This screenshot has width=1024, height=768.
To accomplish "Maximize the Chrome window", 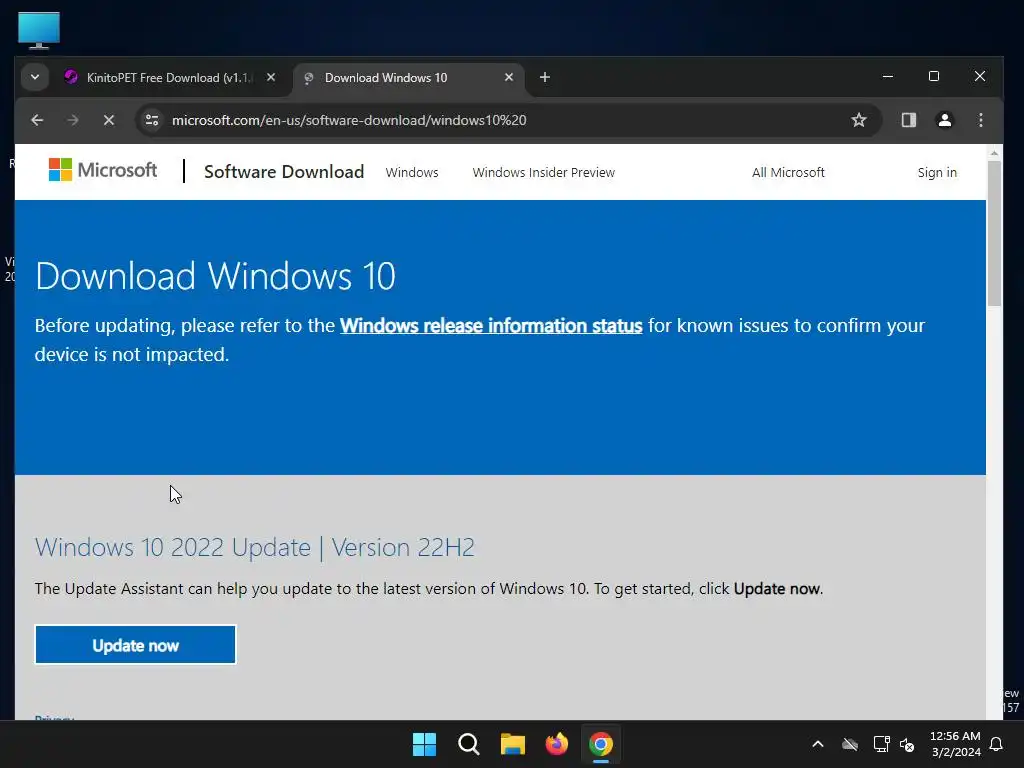I will pos(934,76).
